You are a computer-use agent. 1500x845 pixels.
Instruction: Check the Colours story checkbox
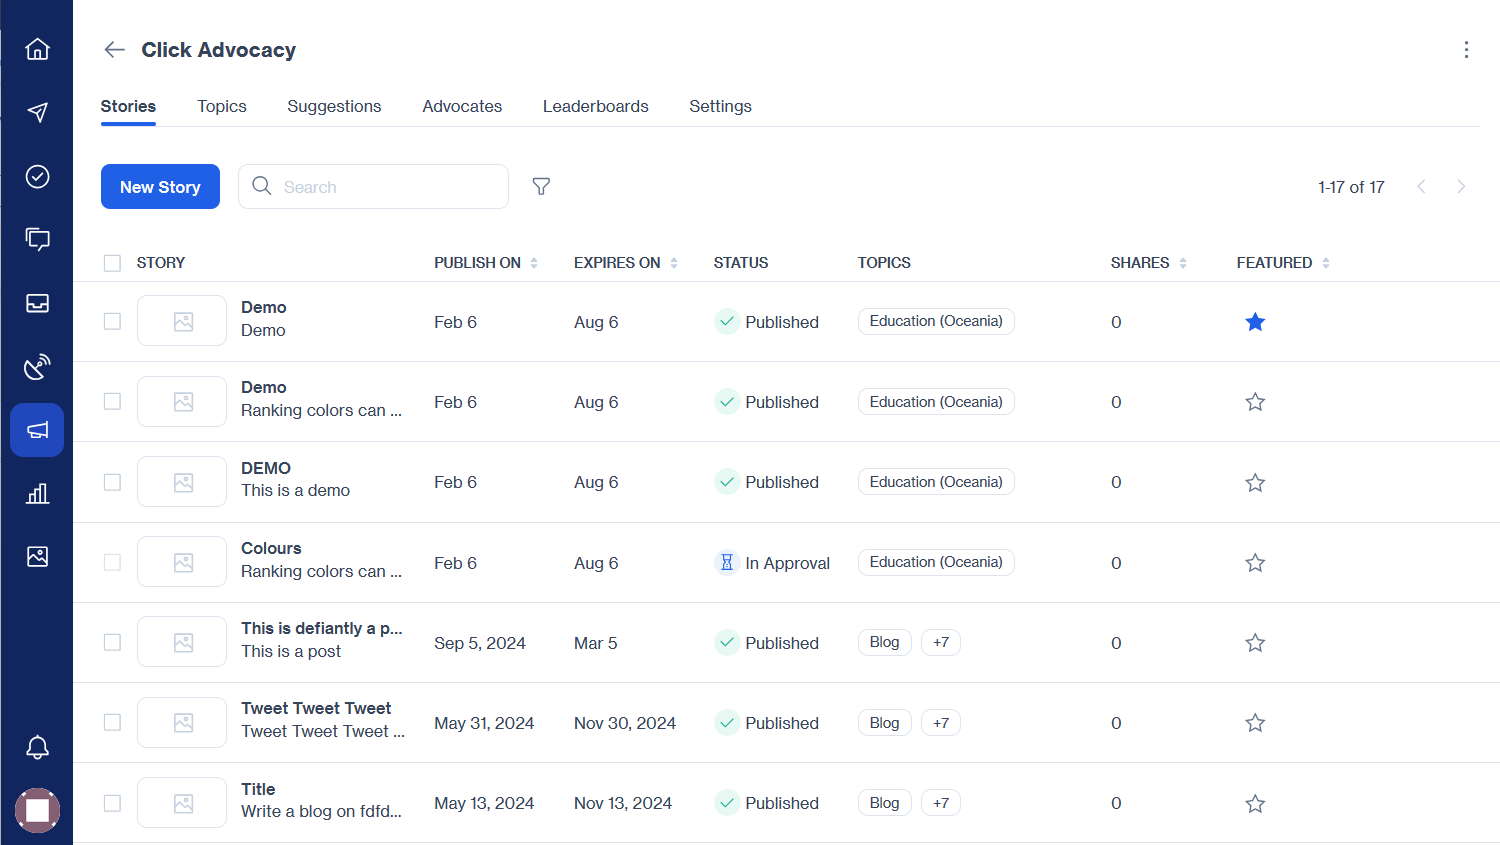[112, 562]
